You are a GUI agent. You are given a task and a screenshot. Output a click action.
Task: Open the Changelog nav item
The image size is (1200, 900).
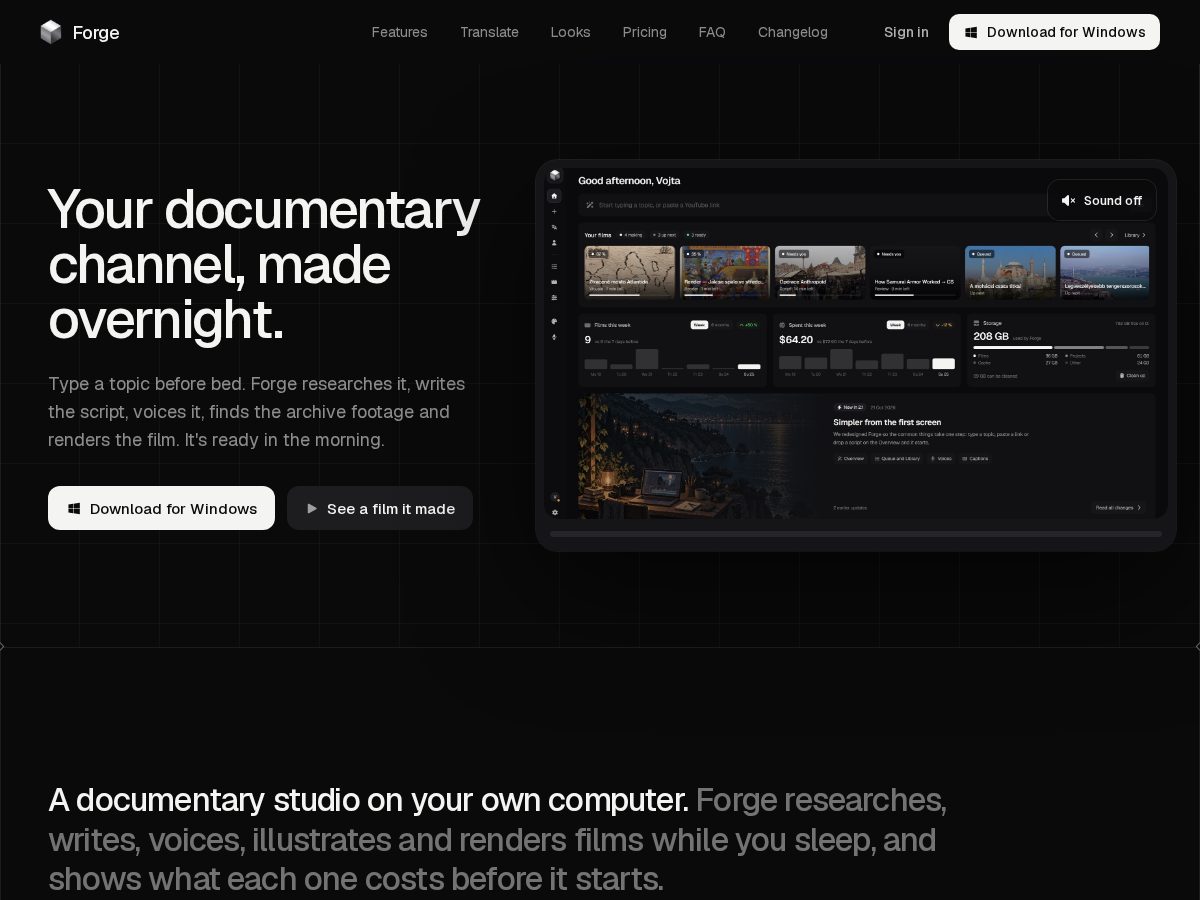793,32
